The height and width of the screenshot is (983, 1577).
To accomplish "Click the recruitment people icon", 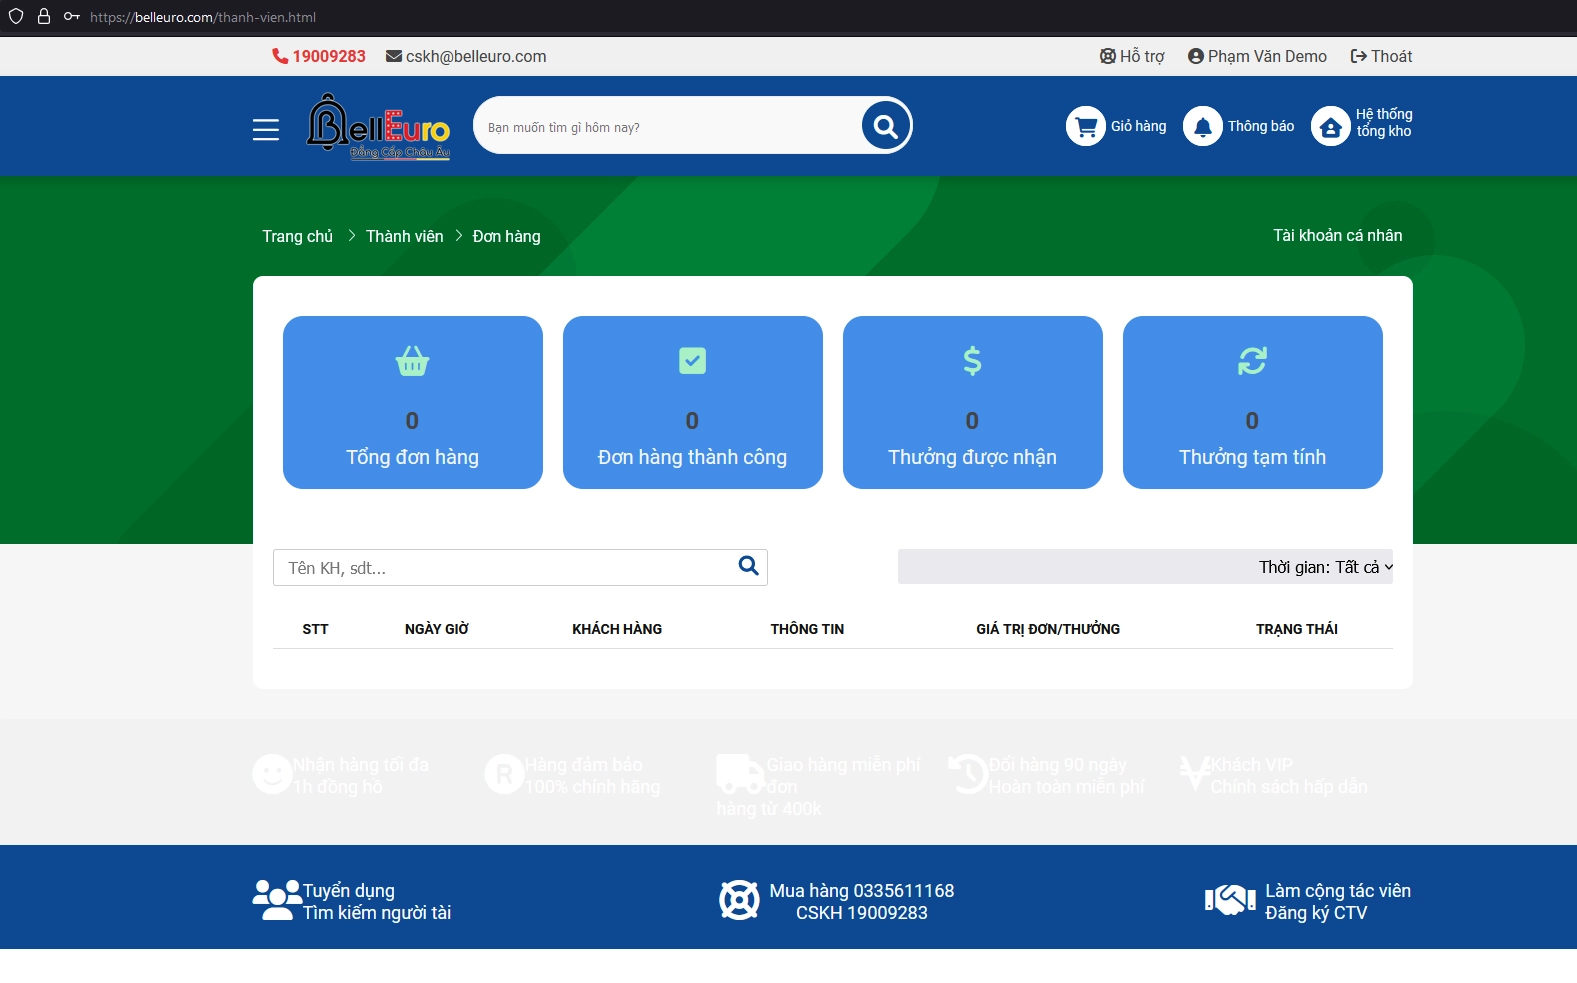I will tap(276, 900).
